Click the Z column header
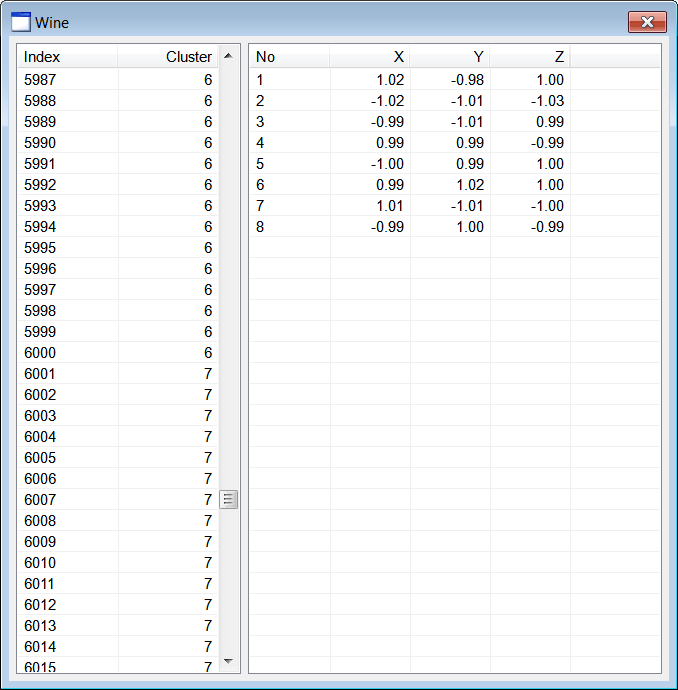Viewport: 678px width, 690px height. coord(530,56)
